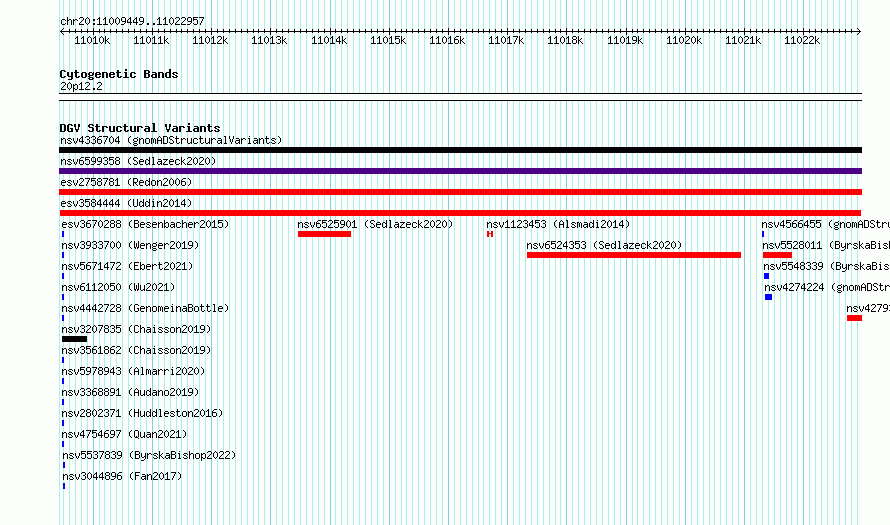Select the red nsv5528011 variant bar
Screen dimensions: 890x525
[x=777, y=255]
